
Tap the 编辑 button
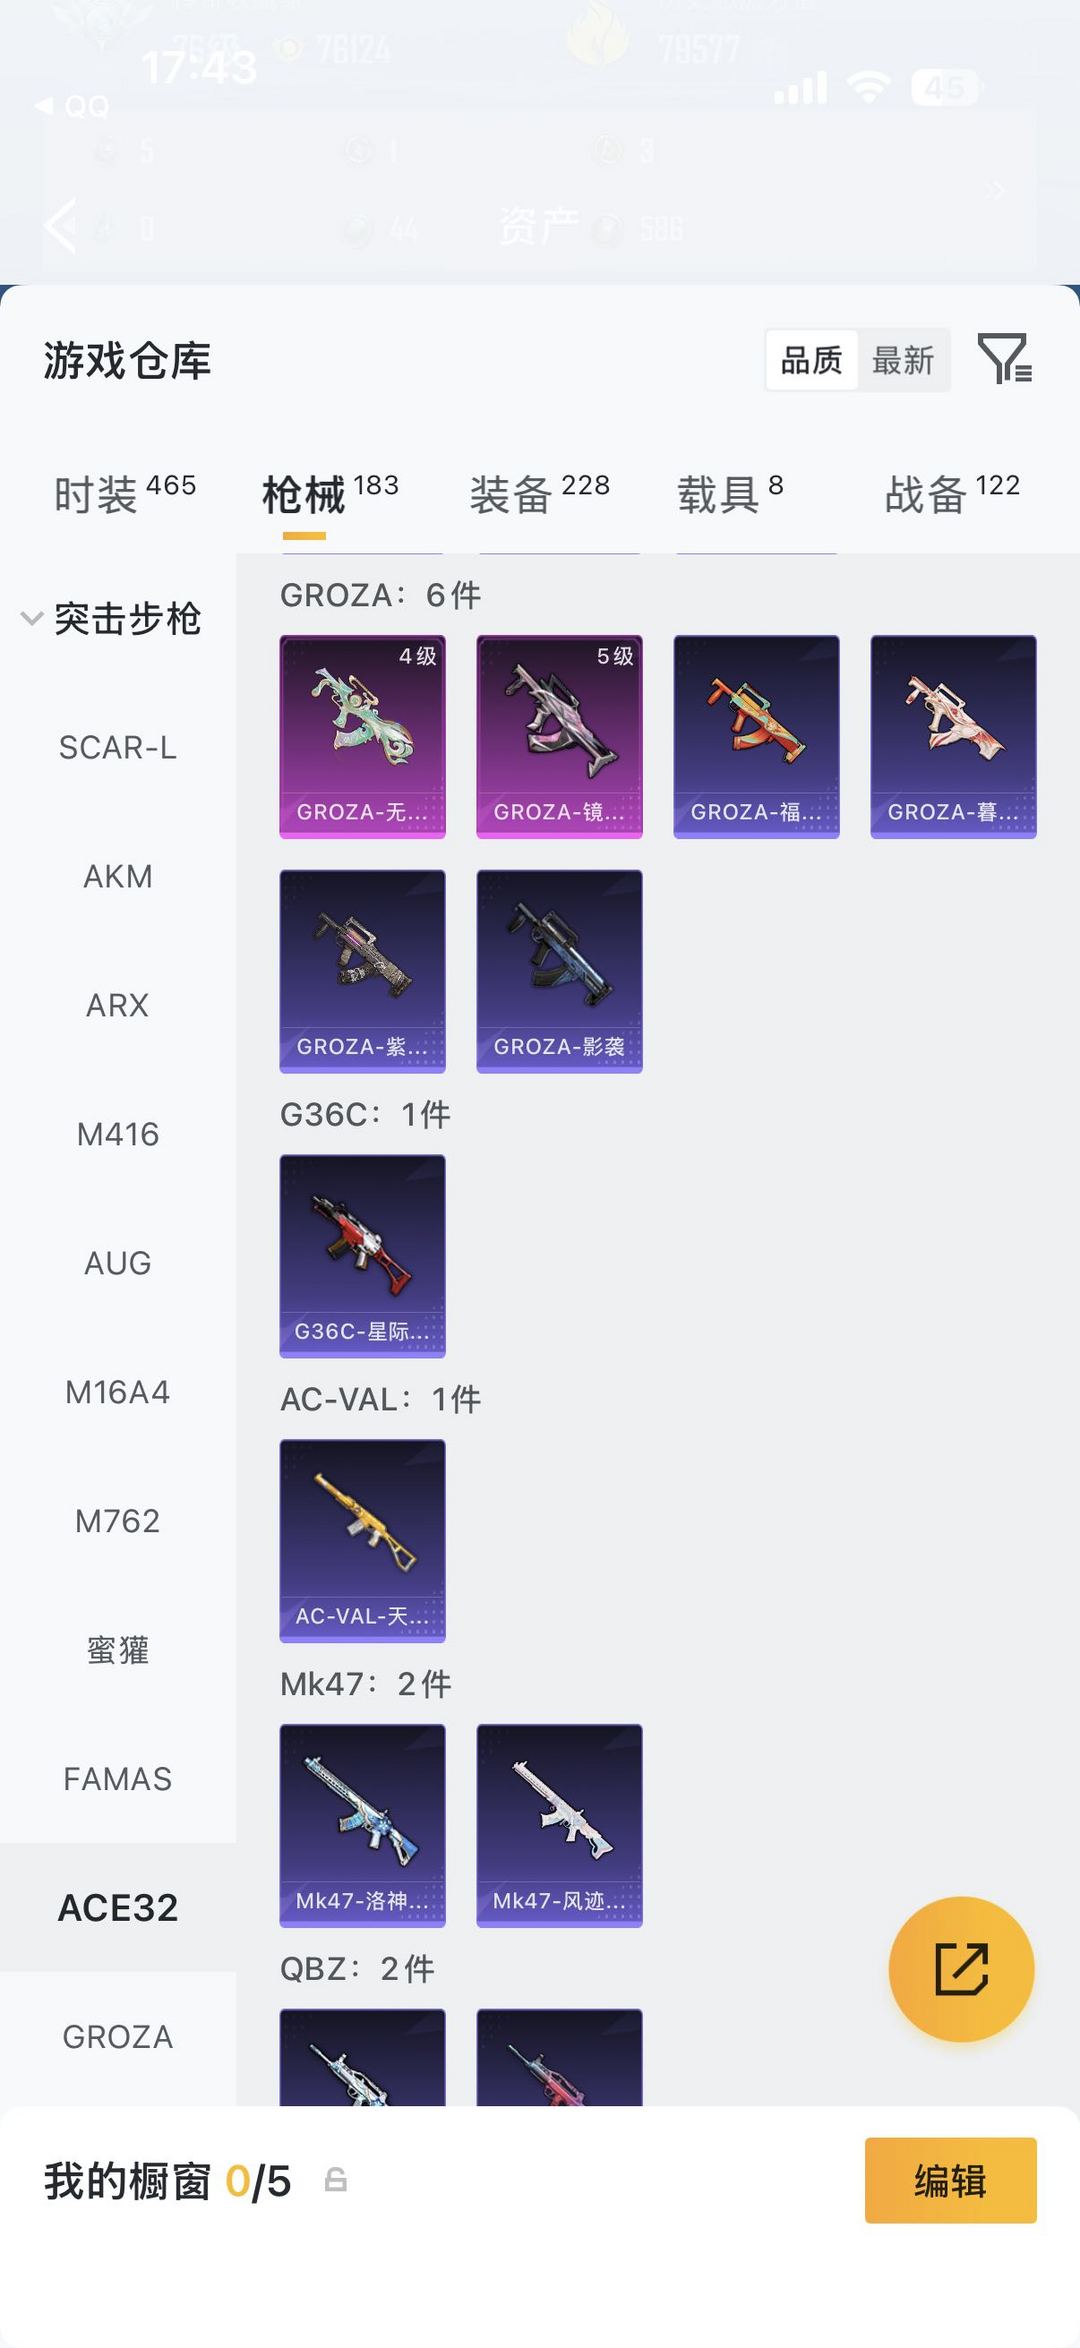click(950, 2180)
